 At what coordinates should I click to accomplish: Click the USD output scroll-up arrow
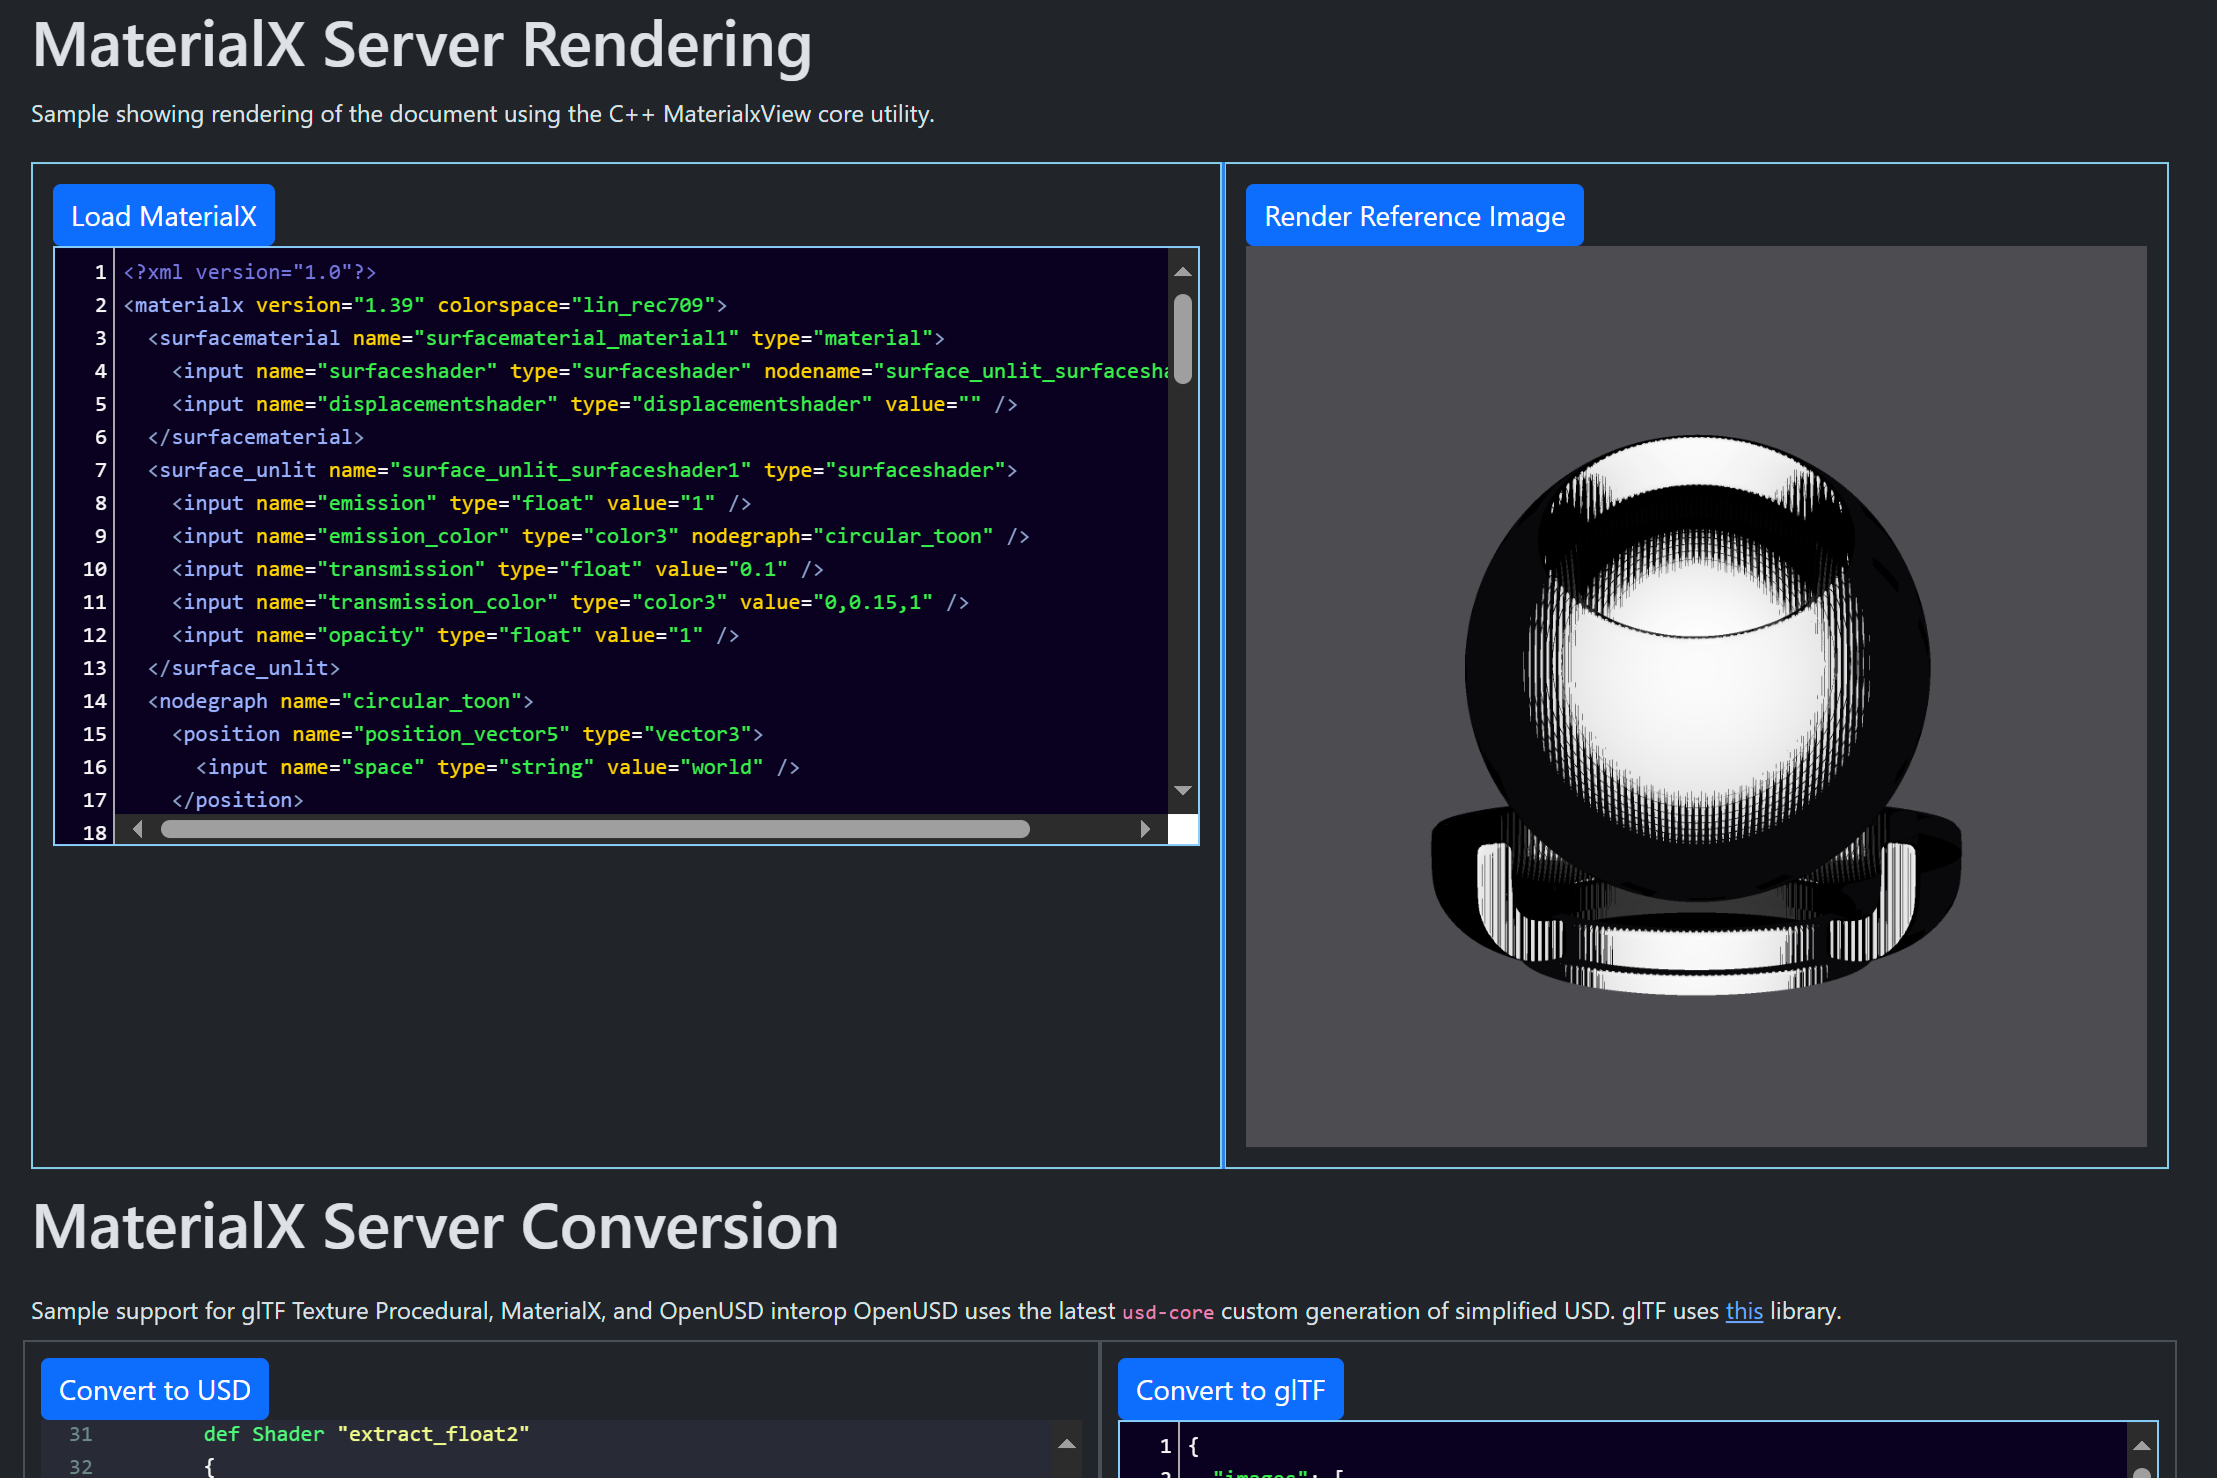(x=1067, y=1444)
